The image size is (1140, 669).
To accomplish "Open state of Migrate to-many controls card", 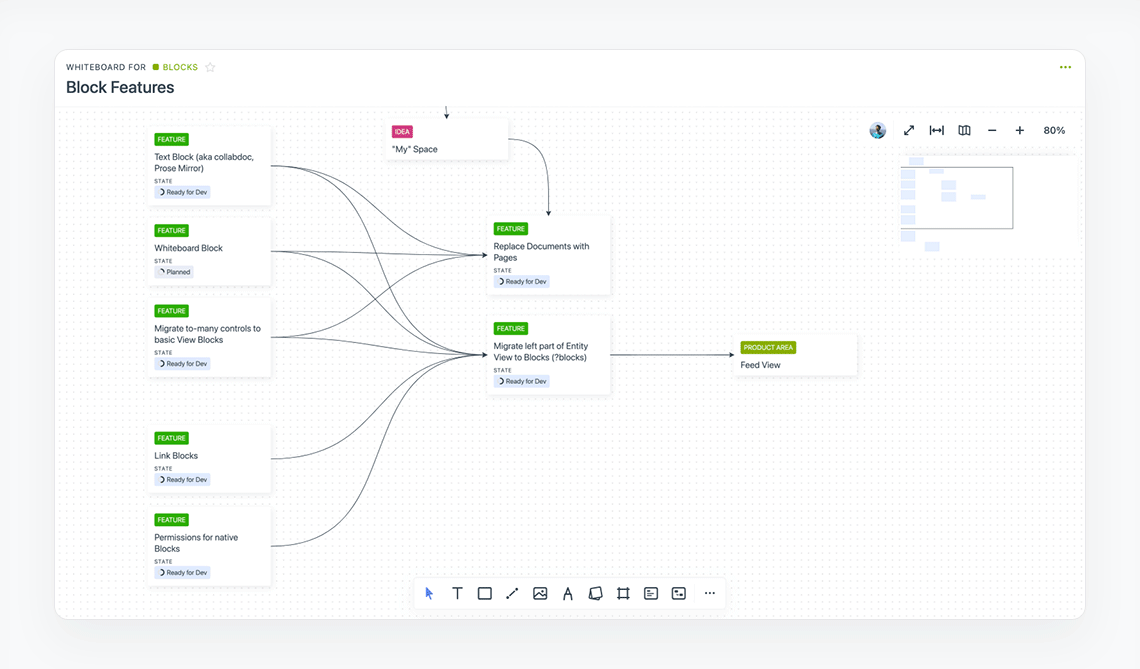I will coord(183,364).
